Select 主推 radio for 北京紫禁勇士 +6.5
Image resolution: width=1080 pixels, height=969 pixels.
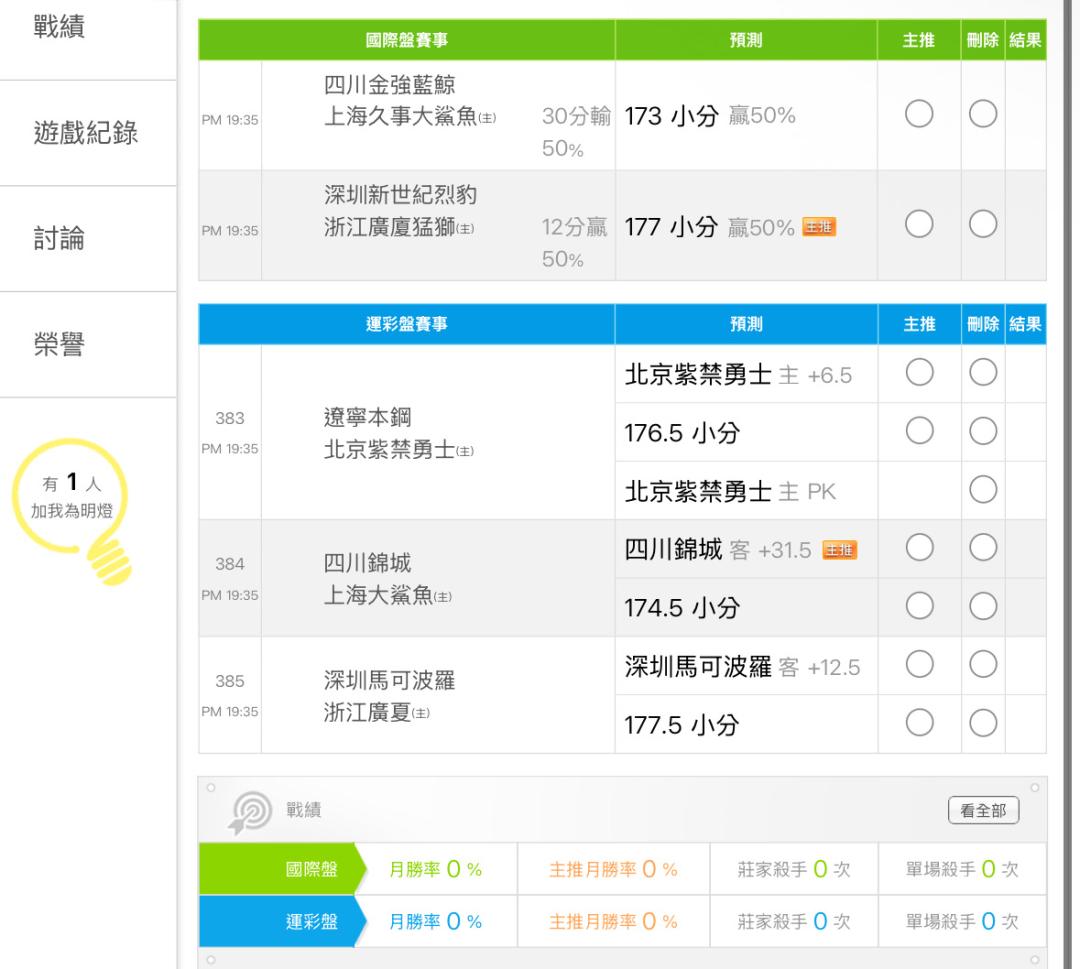(x=919, y=373)
